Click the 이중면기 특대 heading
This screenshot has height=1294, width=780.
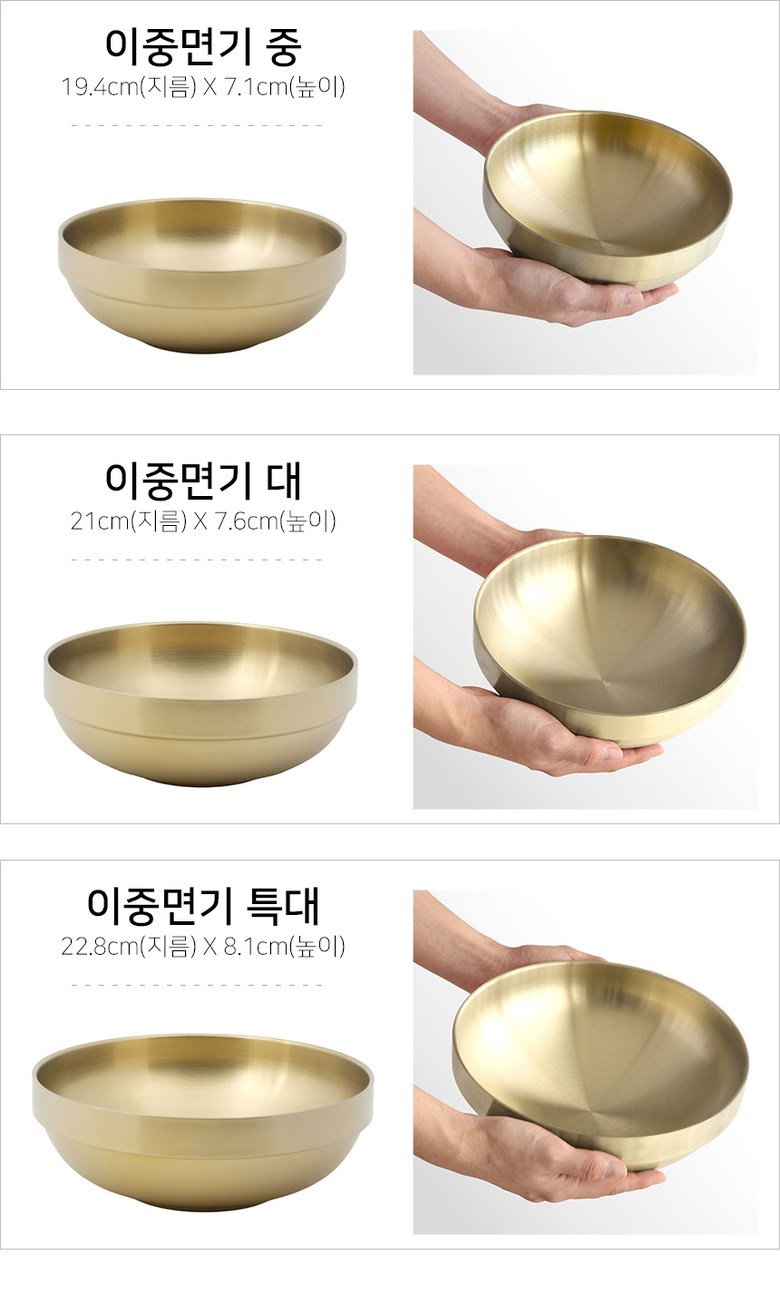click(203, 905)
